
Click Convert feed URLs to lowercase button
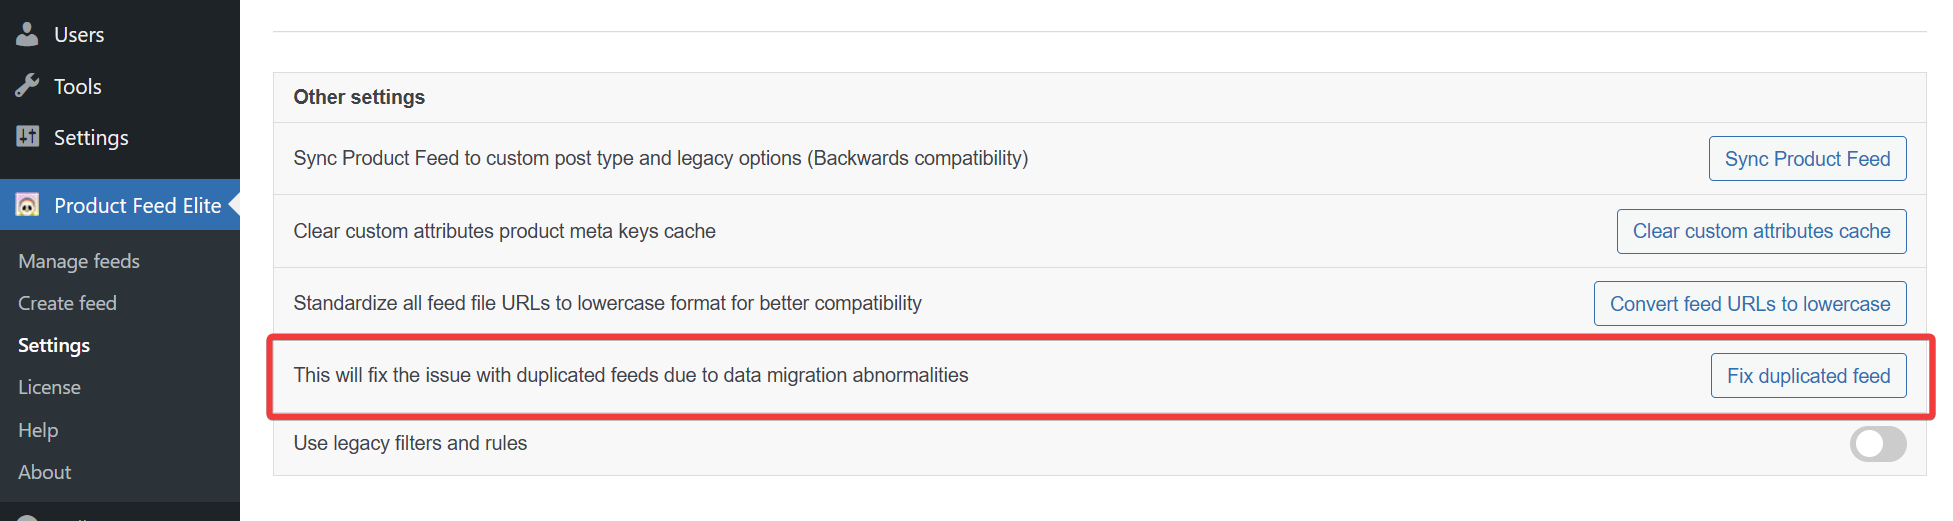point(1750,304)
